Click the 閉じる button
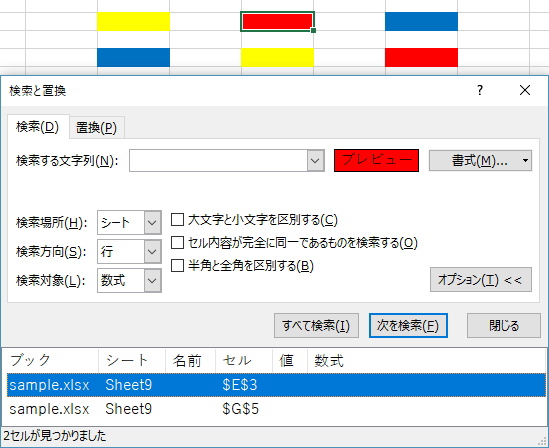Viewport: 549px width, 448px height. 504,326
